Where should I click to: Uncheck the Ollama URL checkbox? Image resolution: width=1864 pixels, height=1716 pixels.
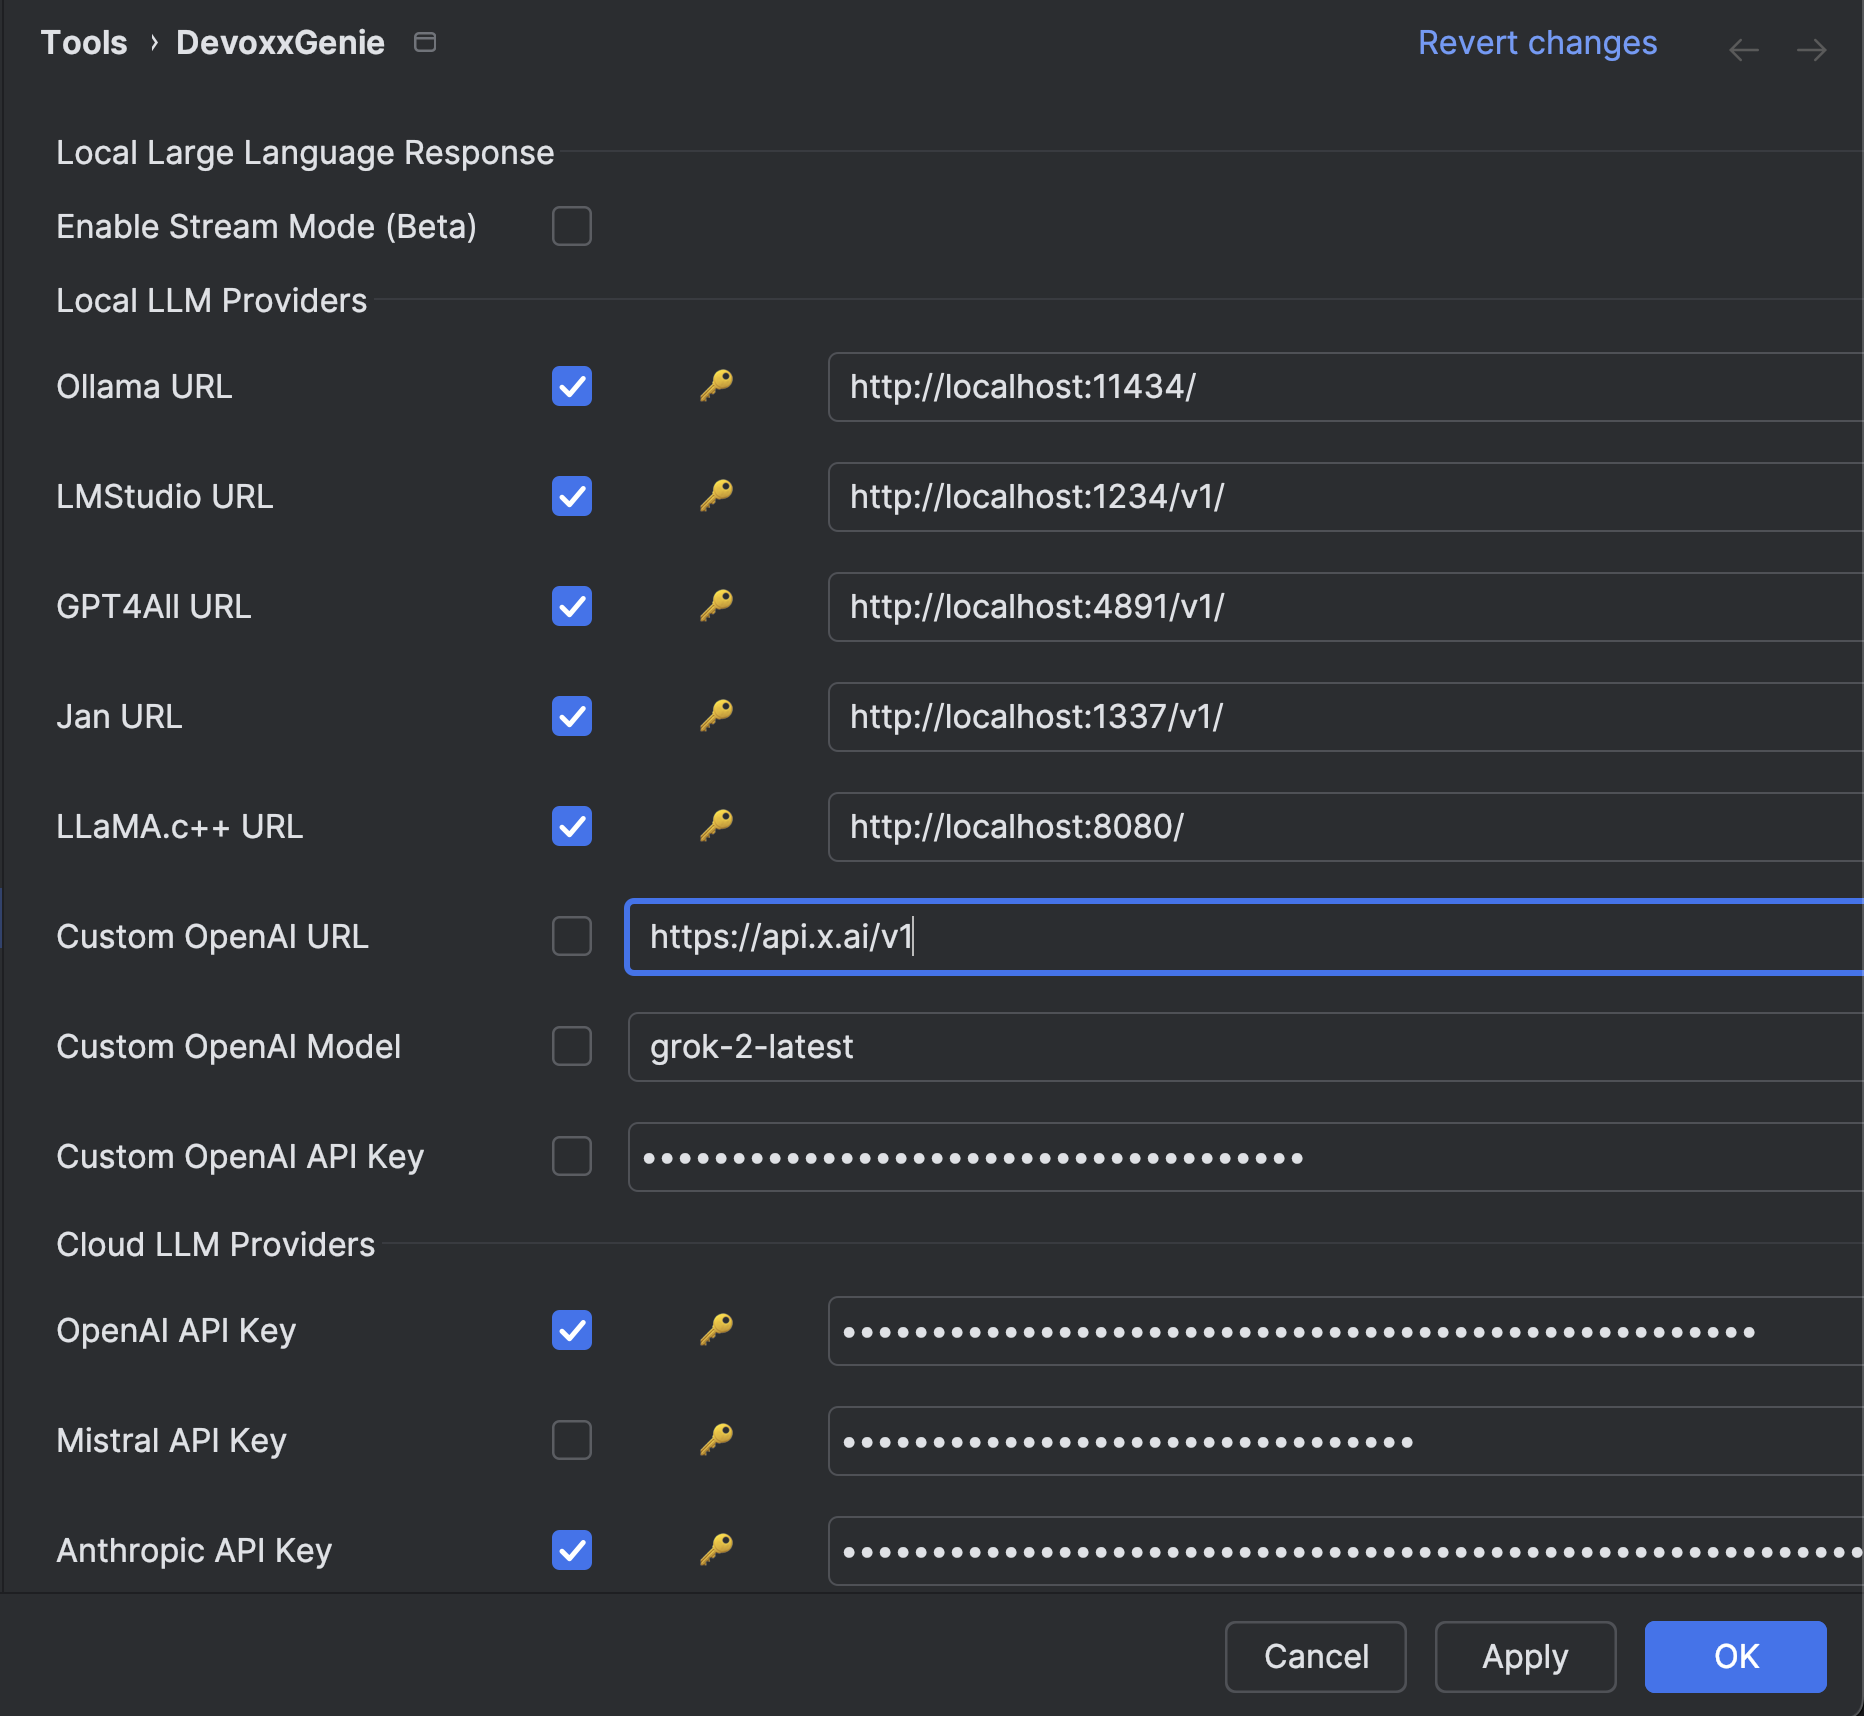[x=572, y=386]
